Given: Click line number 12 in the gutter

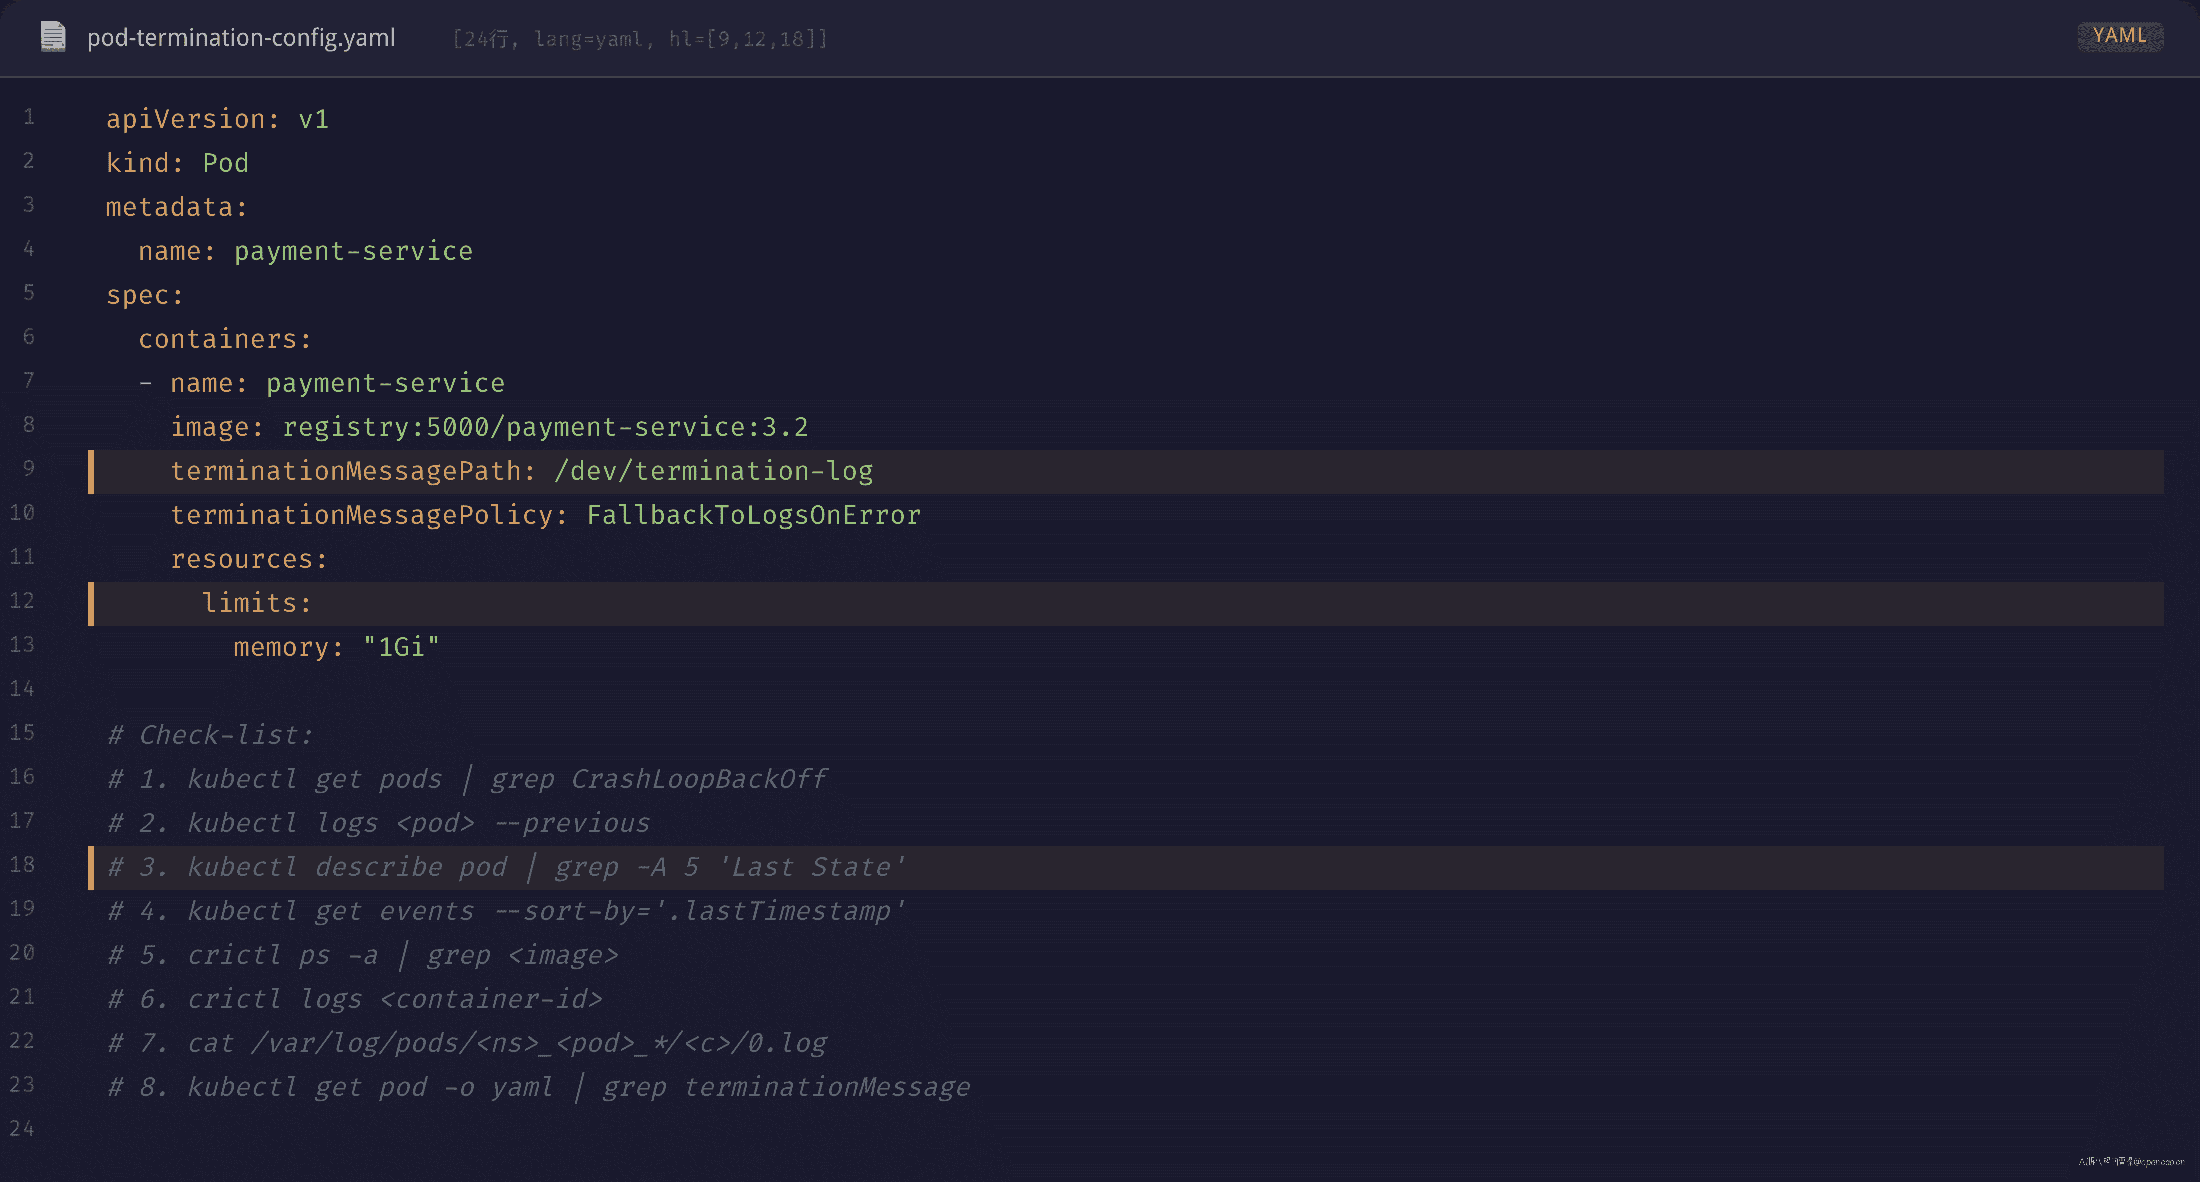Looking at the screenshot, I should point(22,601).
